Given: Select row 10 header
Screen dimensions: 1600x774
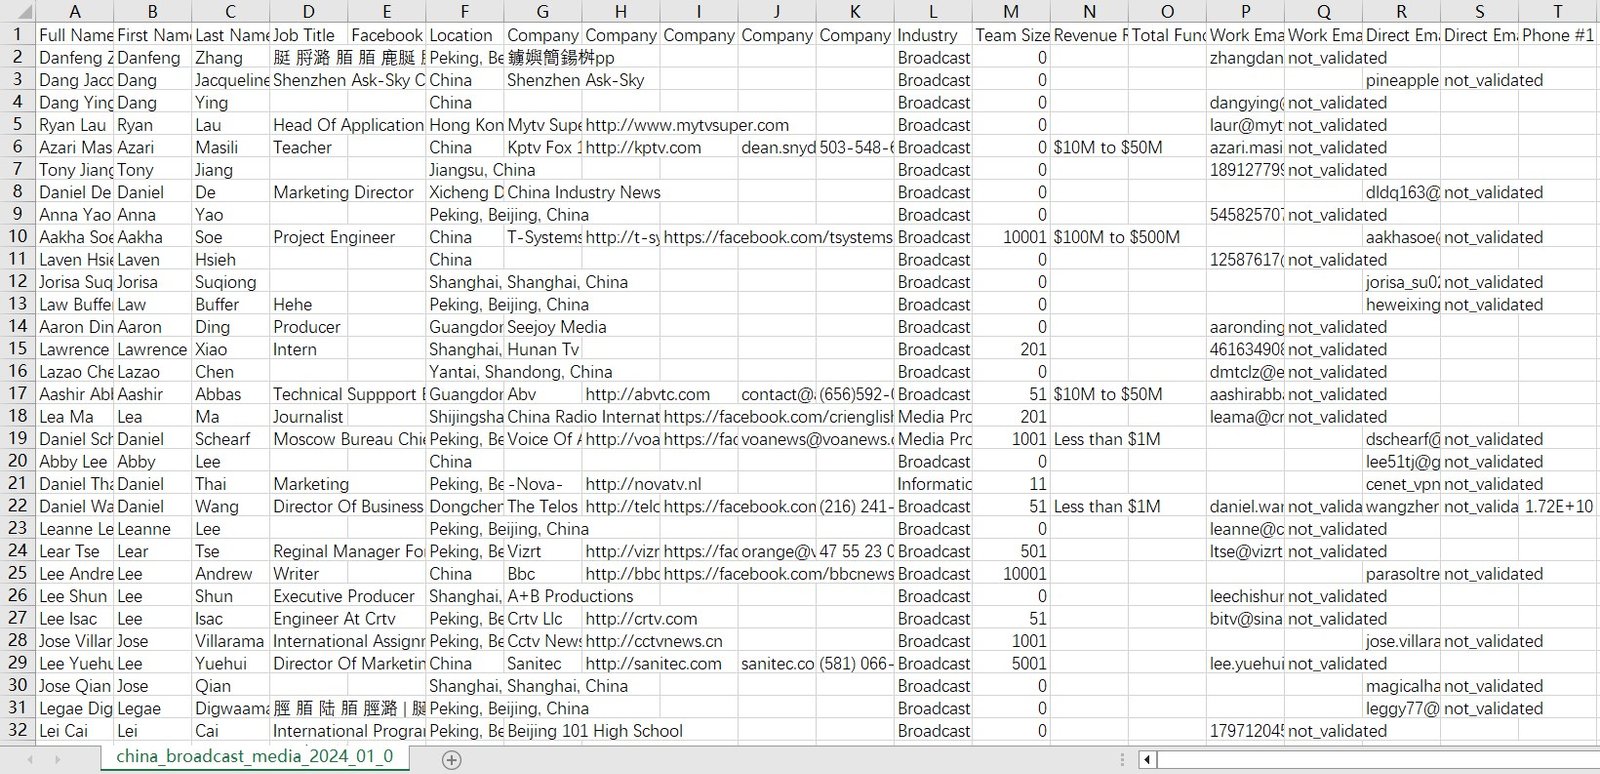Looking at the screenshot, I should 17,237.
